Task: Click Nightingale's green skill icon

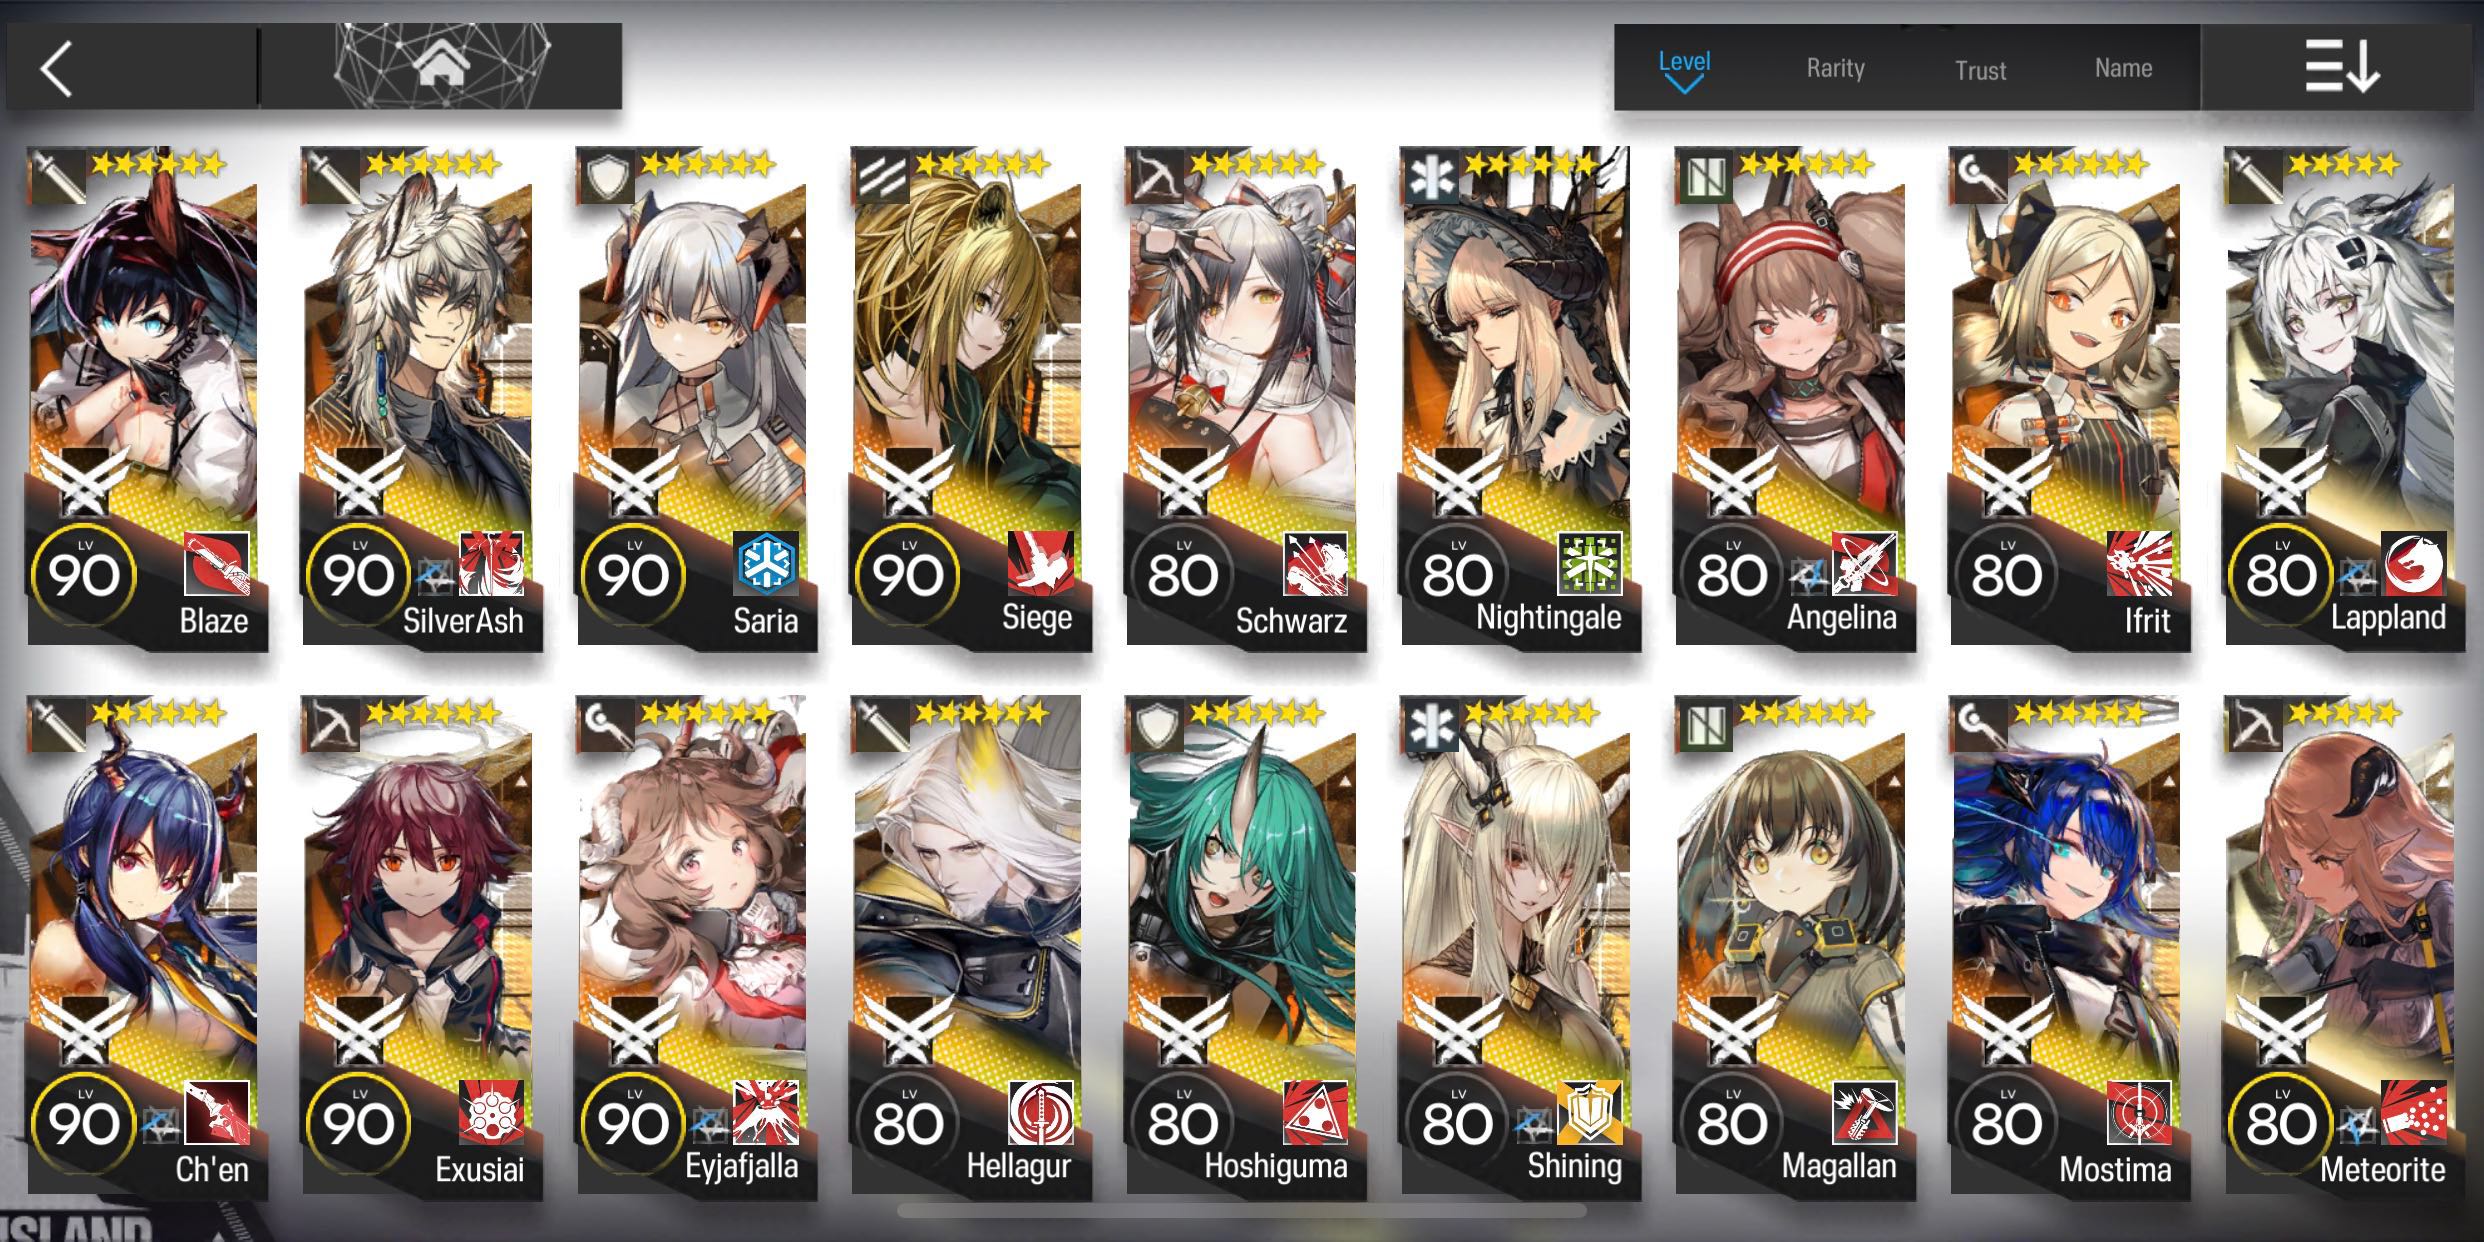Action: click(x=1590, y=564)
